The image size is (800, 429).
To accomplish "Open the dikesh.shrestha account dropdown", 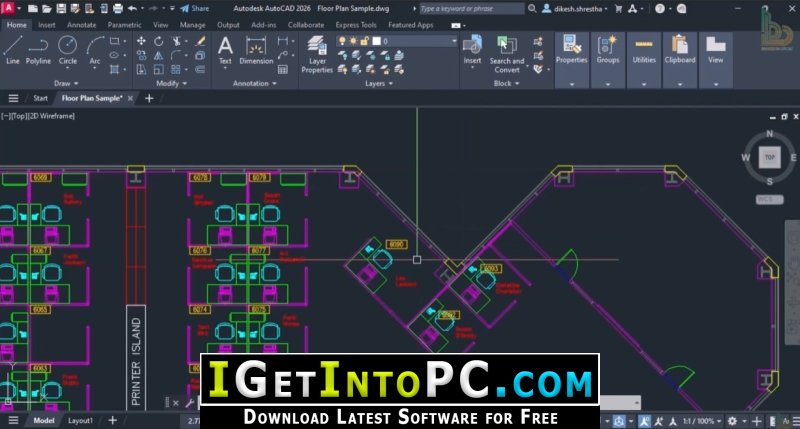I will pyautogui.click(x=574, y=9).
